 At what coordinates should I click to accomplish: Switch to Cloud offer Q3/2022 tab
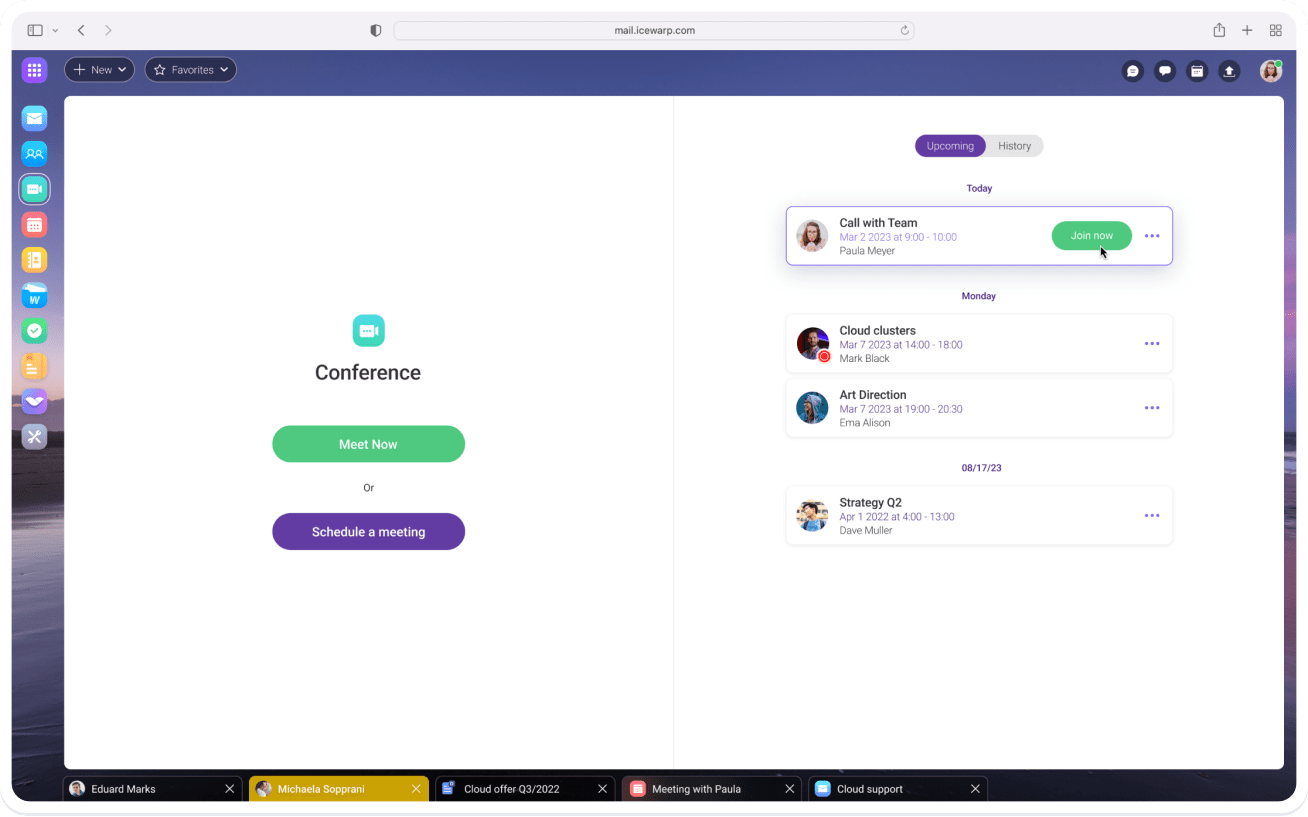[511, 789]
